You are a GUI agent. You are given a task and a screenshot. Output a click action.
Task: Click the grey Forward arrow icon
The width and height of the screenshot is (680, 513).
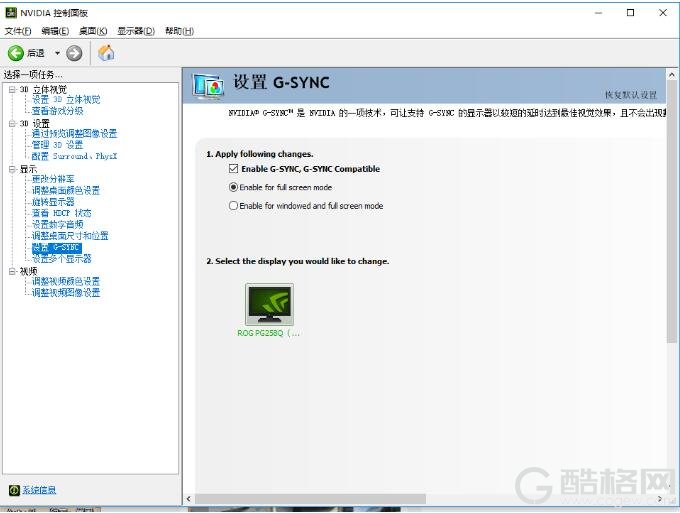[74, 53]
